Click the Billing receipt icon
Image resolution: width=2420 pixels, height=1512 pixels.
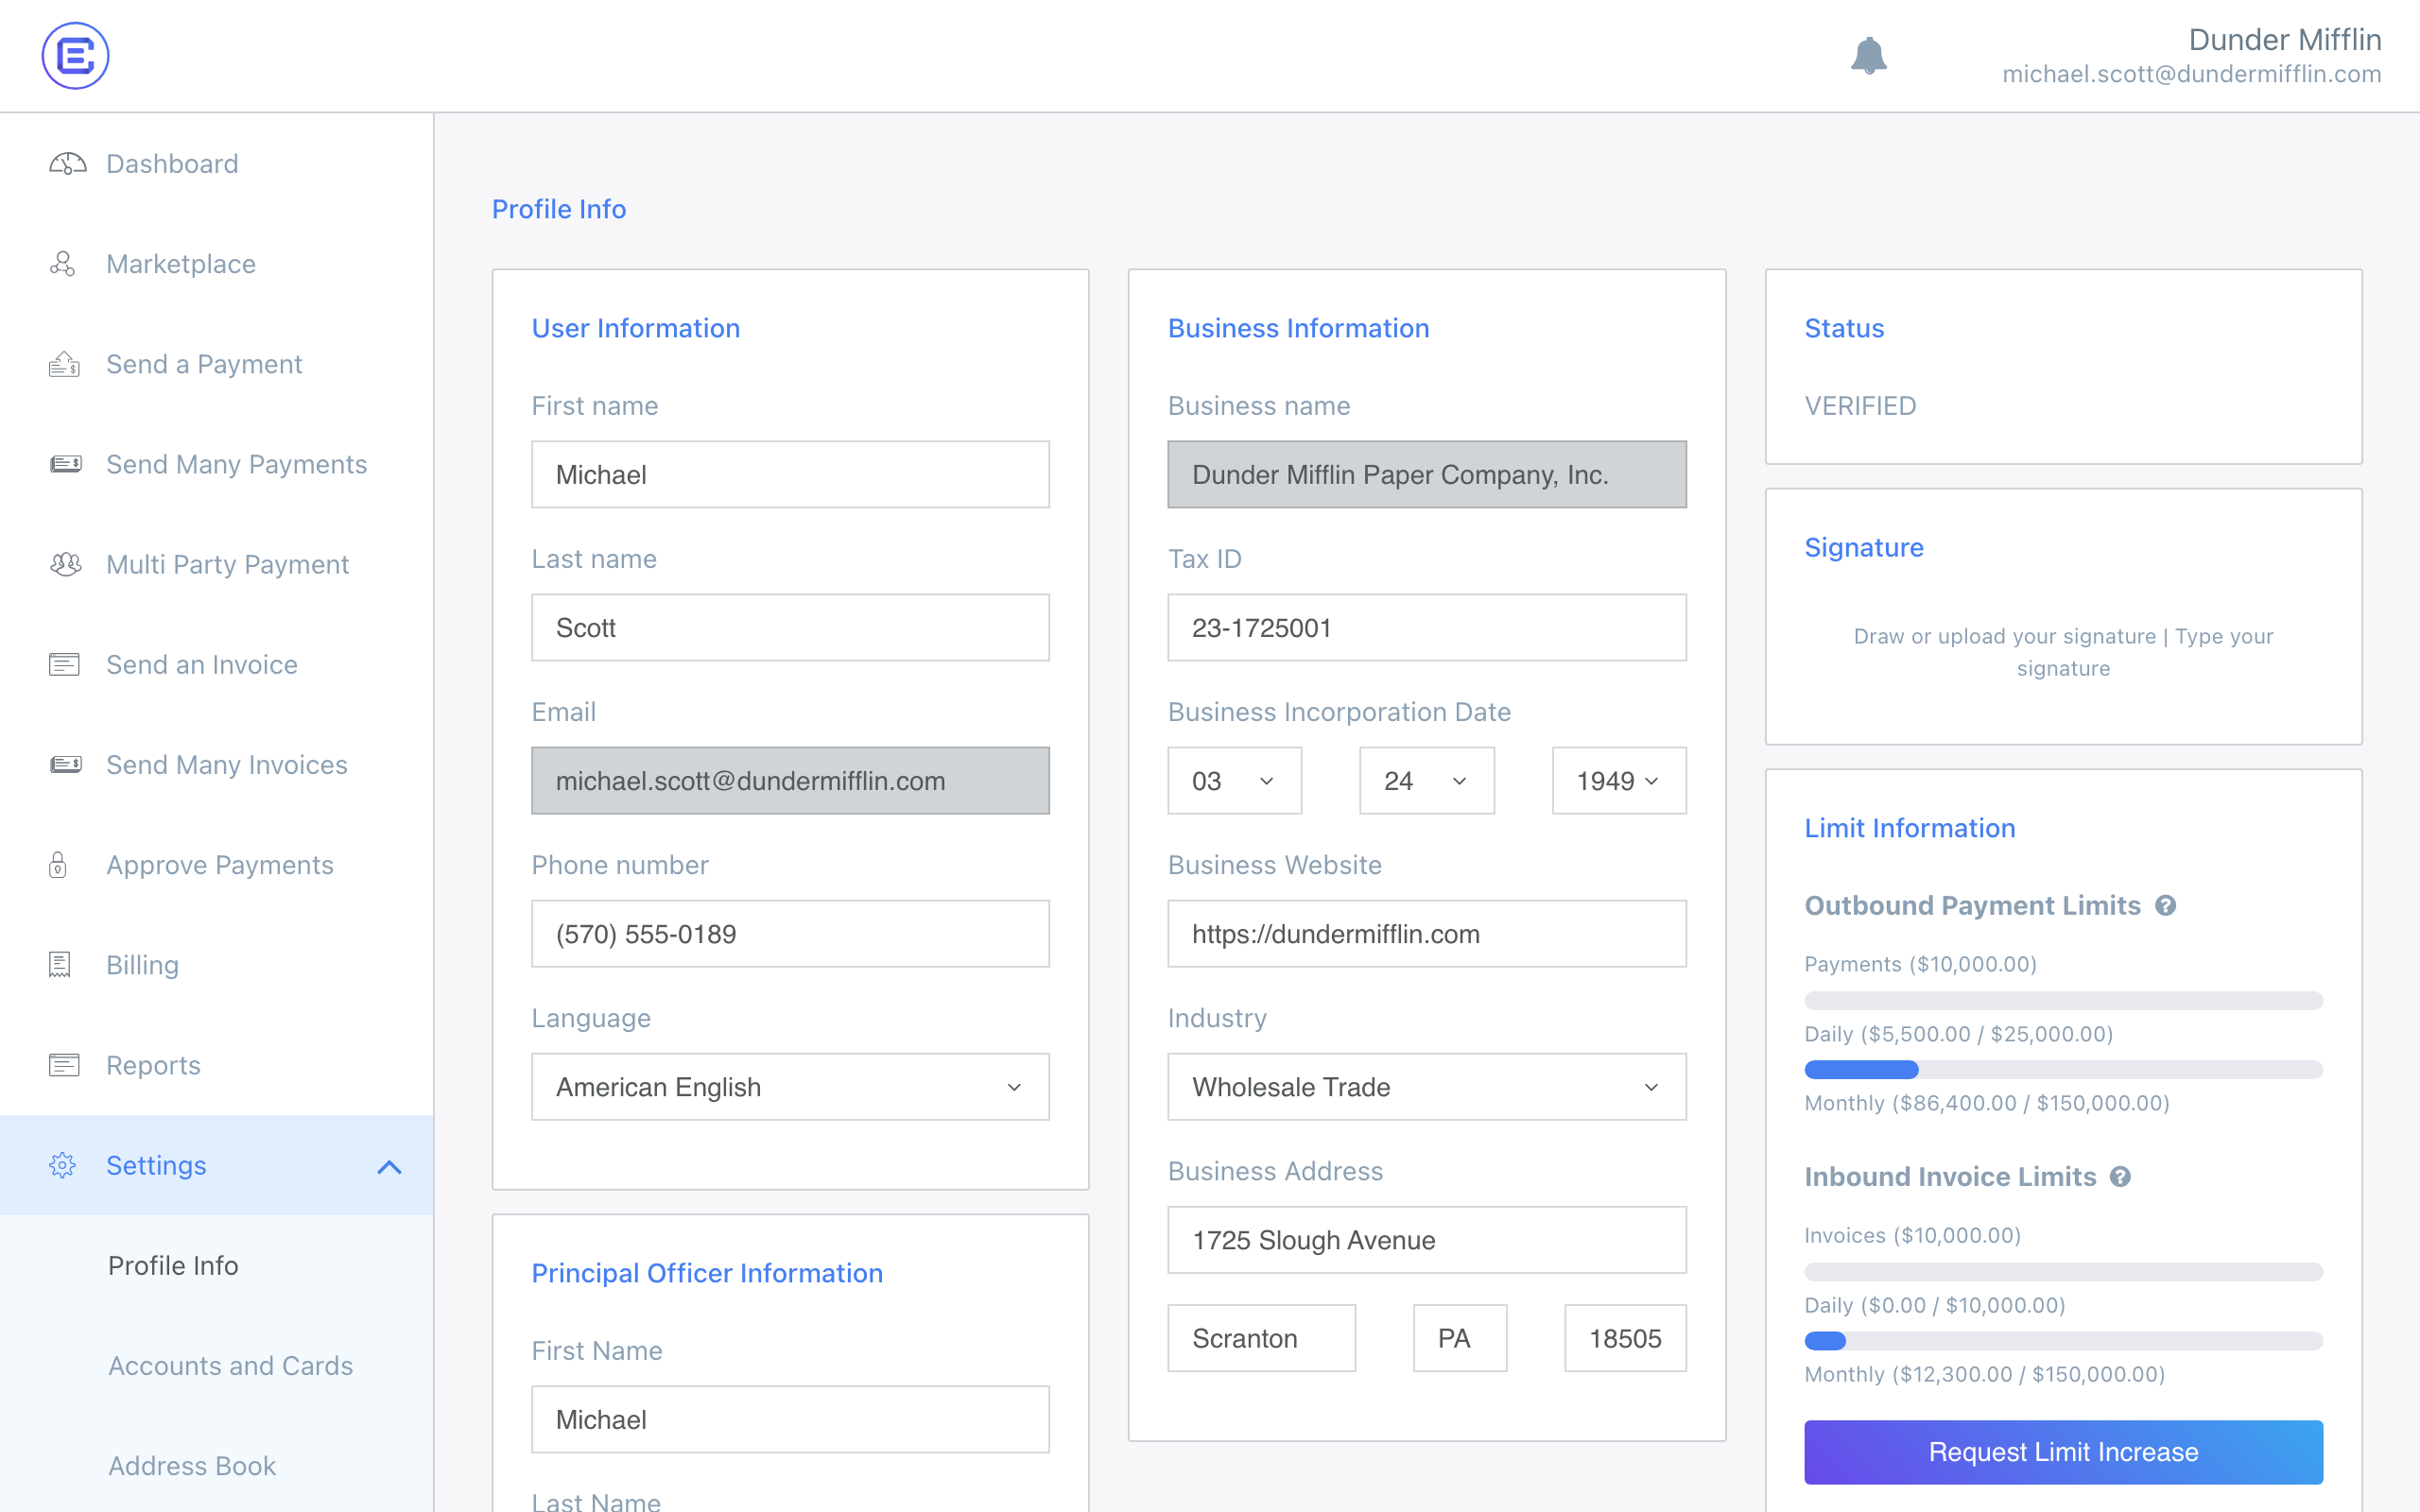coord(60,964)
